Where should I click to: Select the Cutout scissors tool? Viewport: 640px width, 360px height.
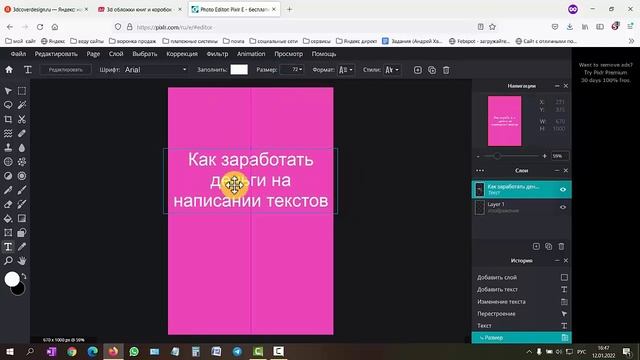pyautogui.click(x=22, y=119)
